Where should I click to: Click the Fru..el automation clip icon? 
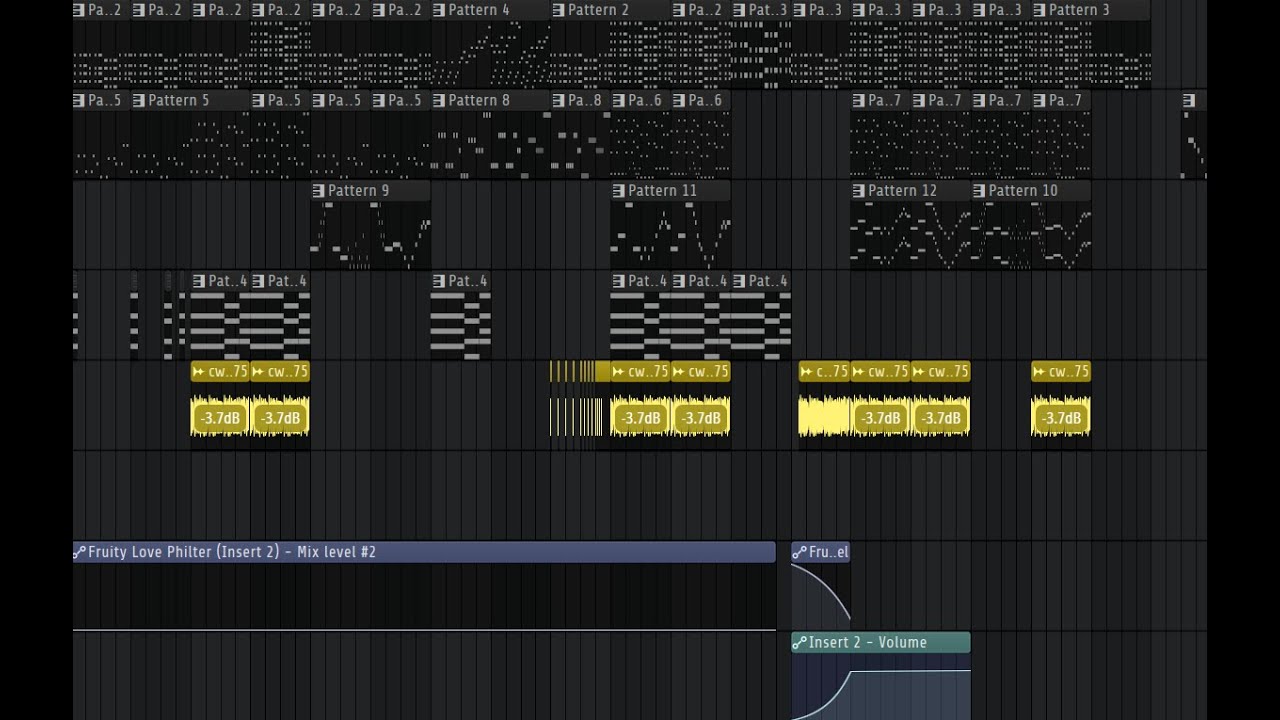[x=799, y=552]
